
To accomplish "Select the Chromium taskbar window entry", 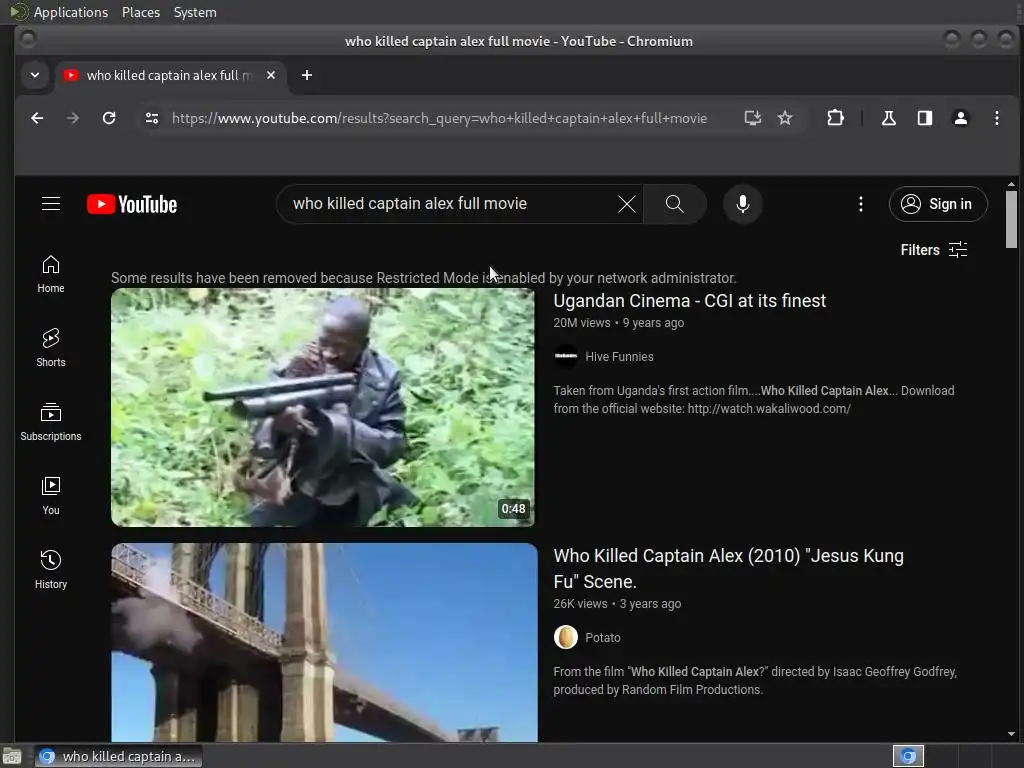I will click(118, 756).
